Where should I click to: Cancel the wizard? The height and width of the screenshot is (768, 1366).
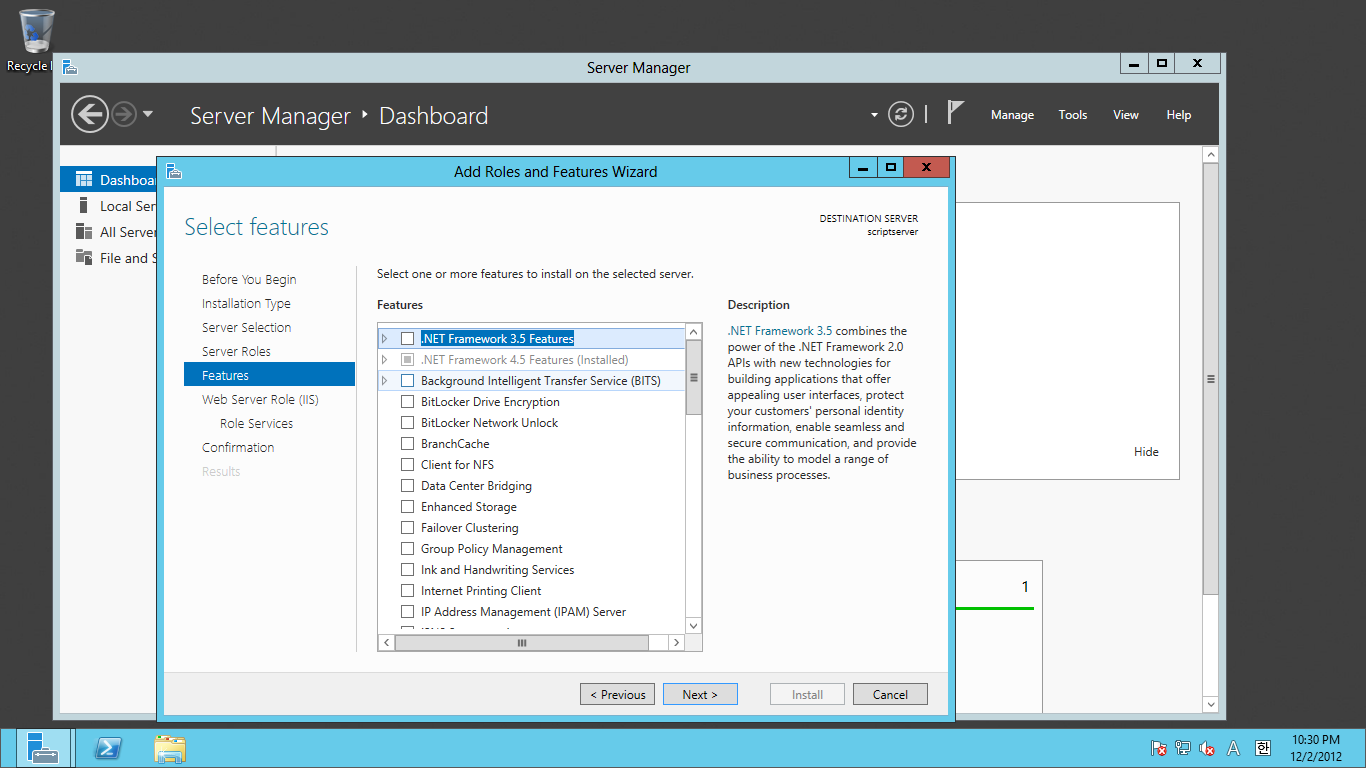pyautogui.click(x=890, y=694)
